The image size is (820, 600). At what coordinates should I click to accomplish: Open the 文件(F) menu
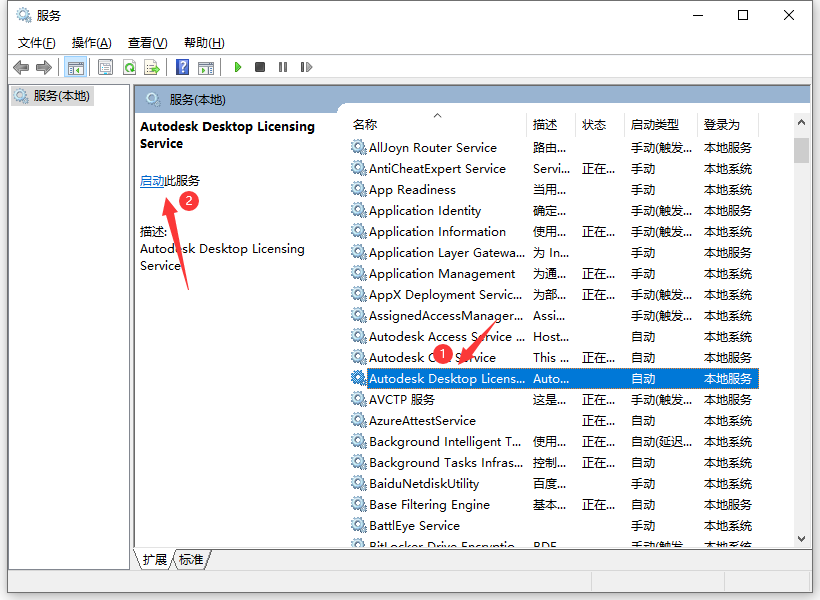(x=36, y=42)
